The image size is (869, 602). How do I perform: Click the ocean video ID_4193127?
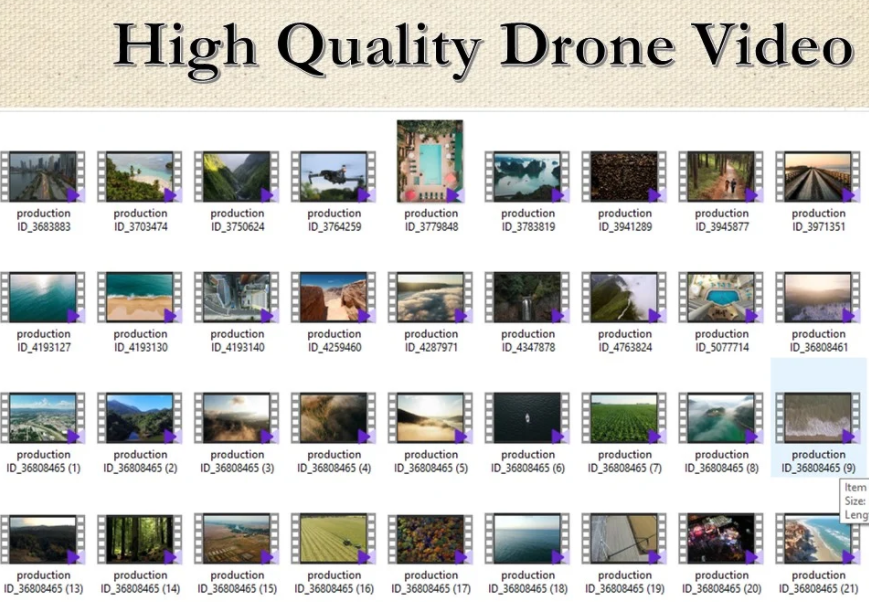coord(42,300)
